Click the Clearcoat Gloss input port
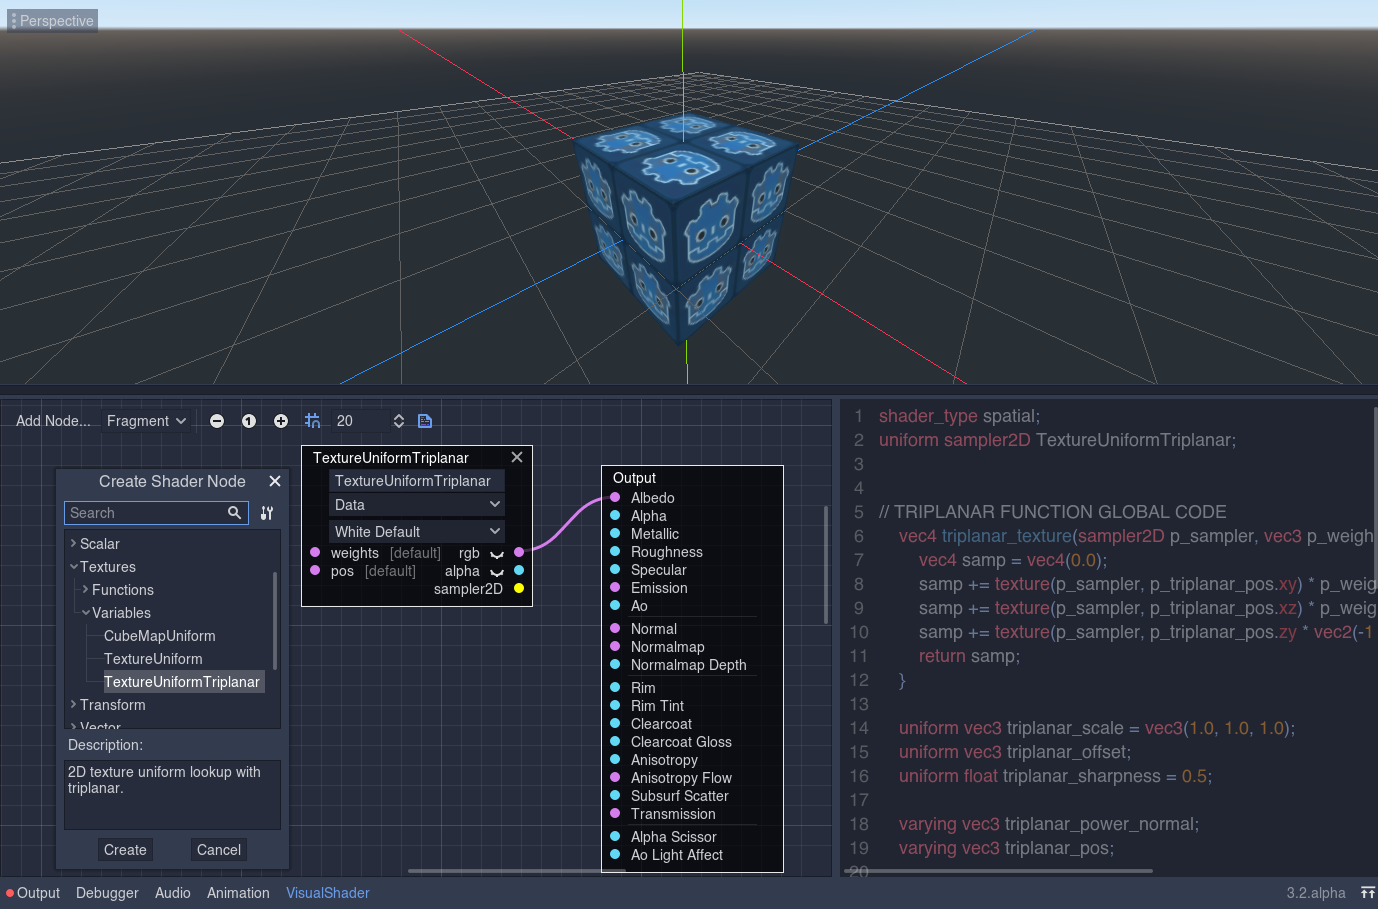This screenshot has width=1378, height=909. pyautogui.click(x=615, y=741)
